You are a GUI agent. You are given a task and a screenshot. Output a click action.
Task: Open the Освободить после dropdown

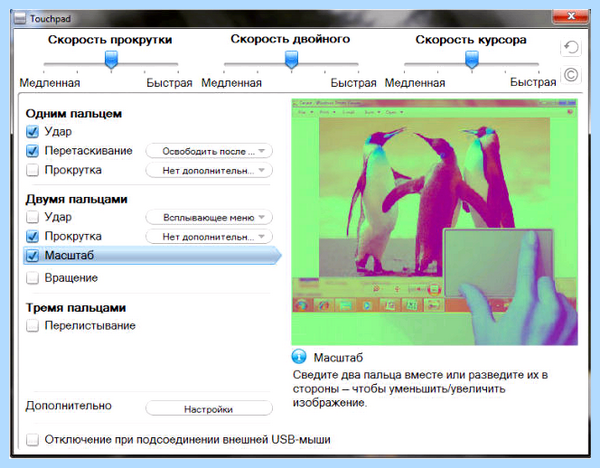click(x=209, y=151)
